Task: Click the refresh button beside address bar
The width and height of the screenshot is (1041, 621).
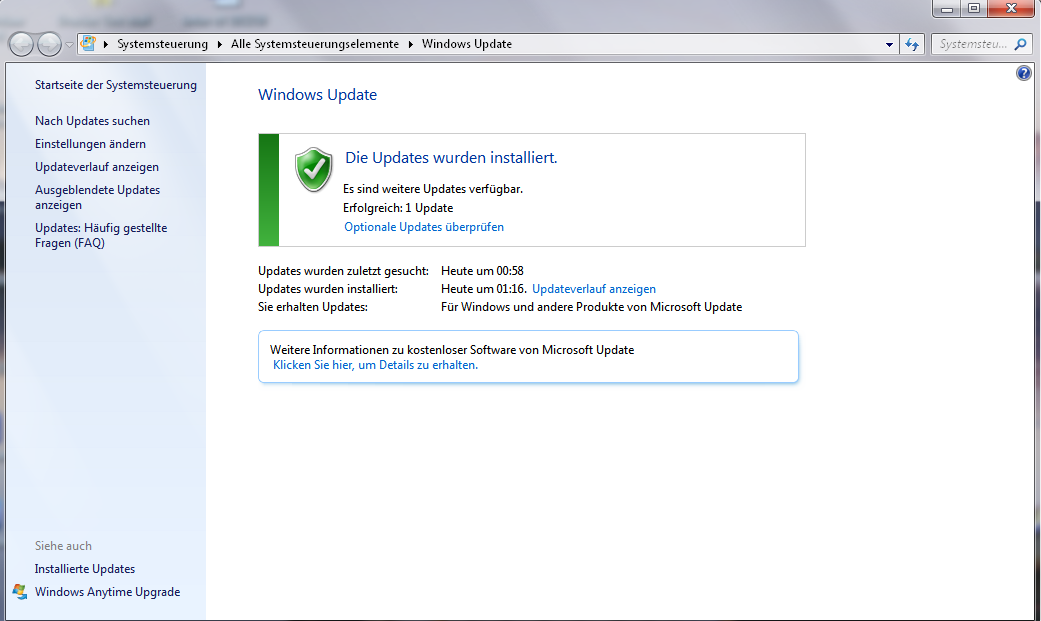Action: (912, 44)
